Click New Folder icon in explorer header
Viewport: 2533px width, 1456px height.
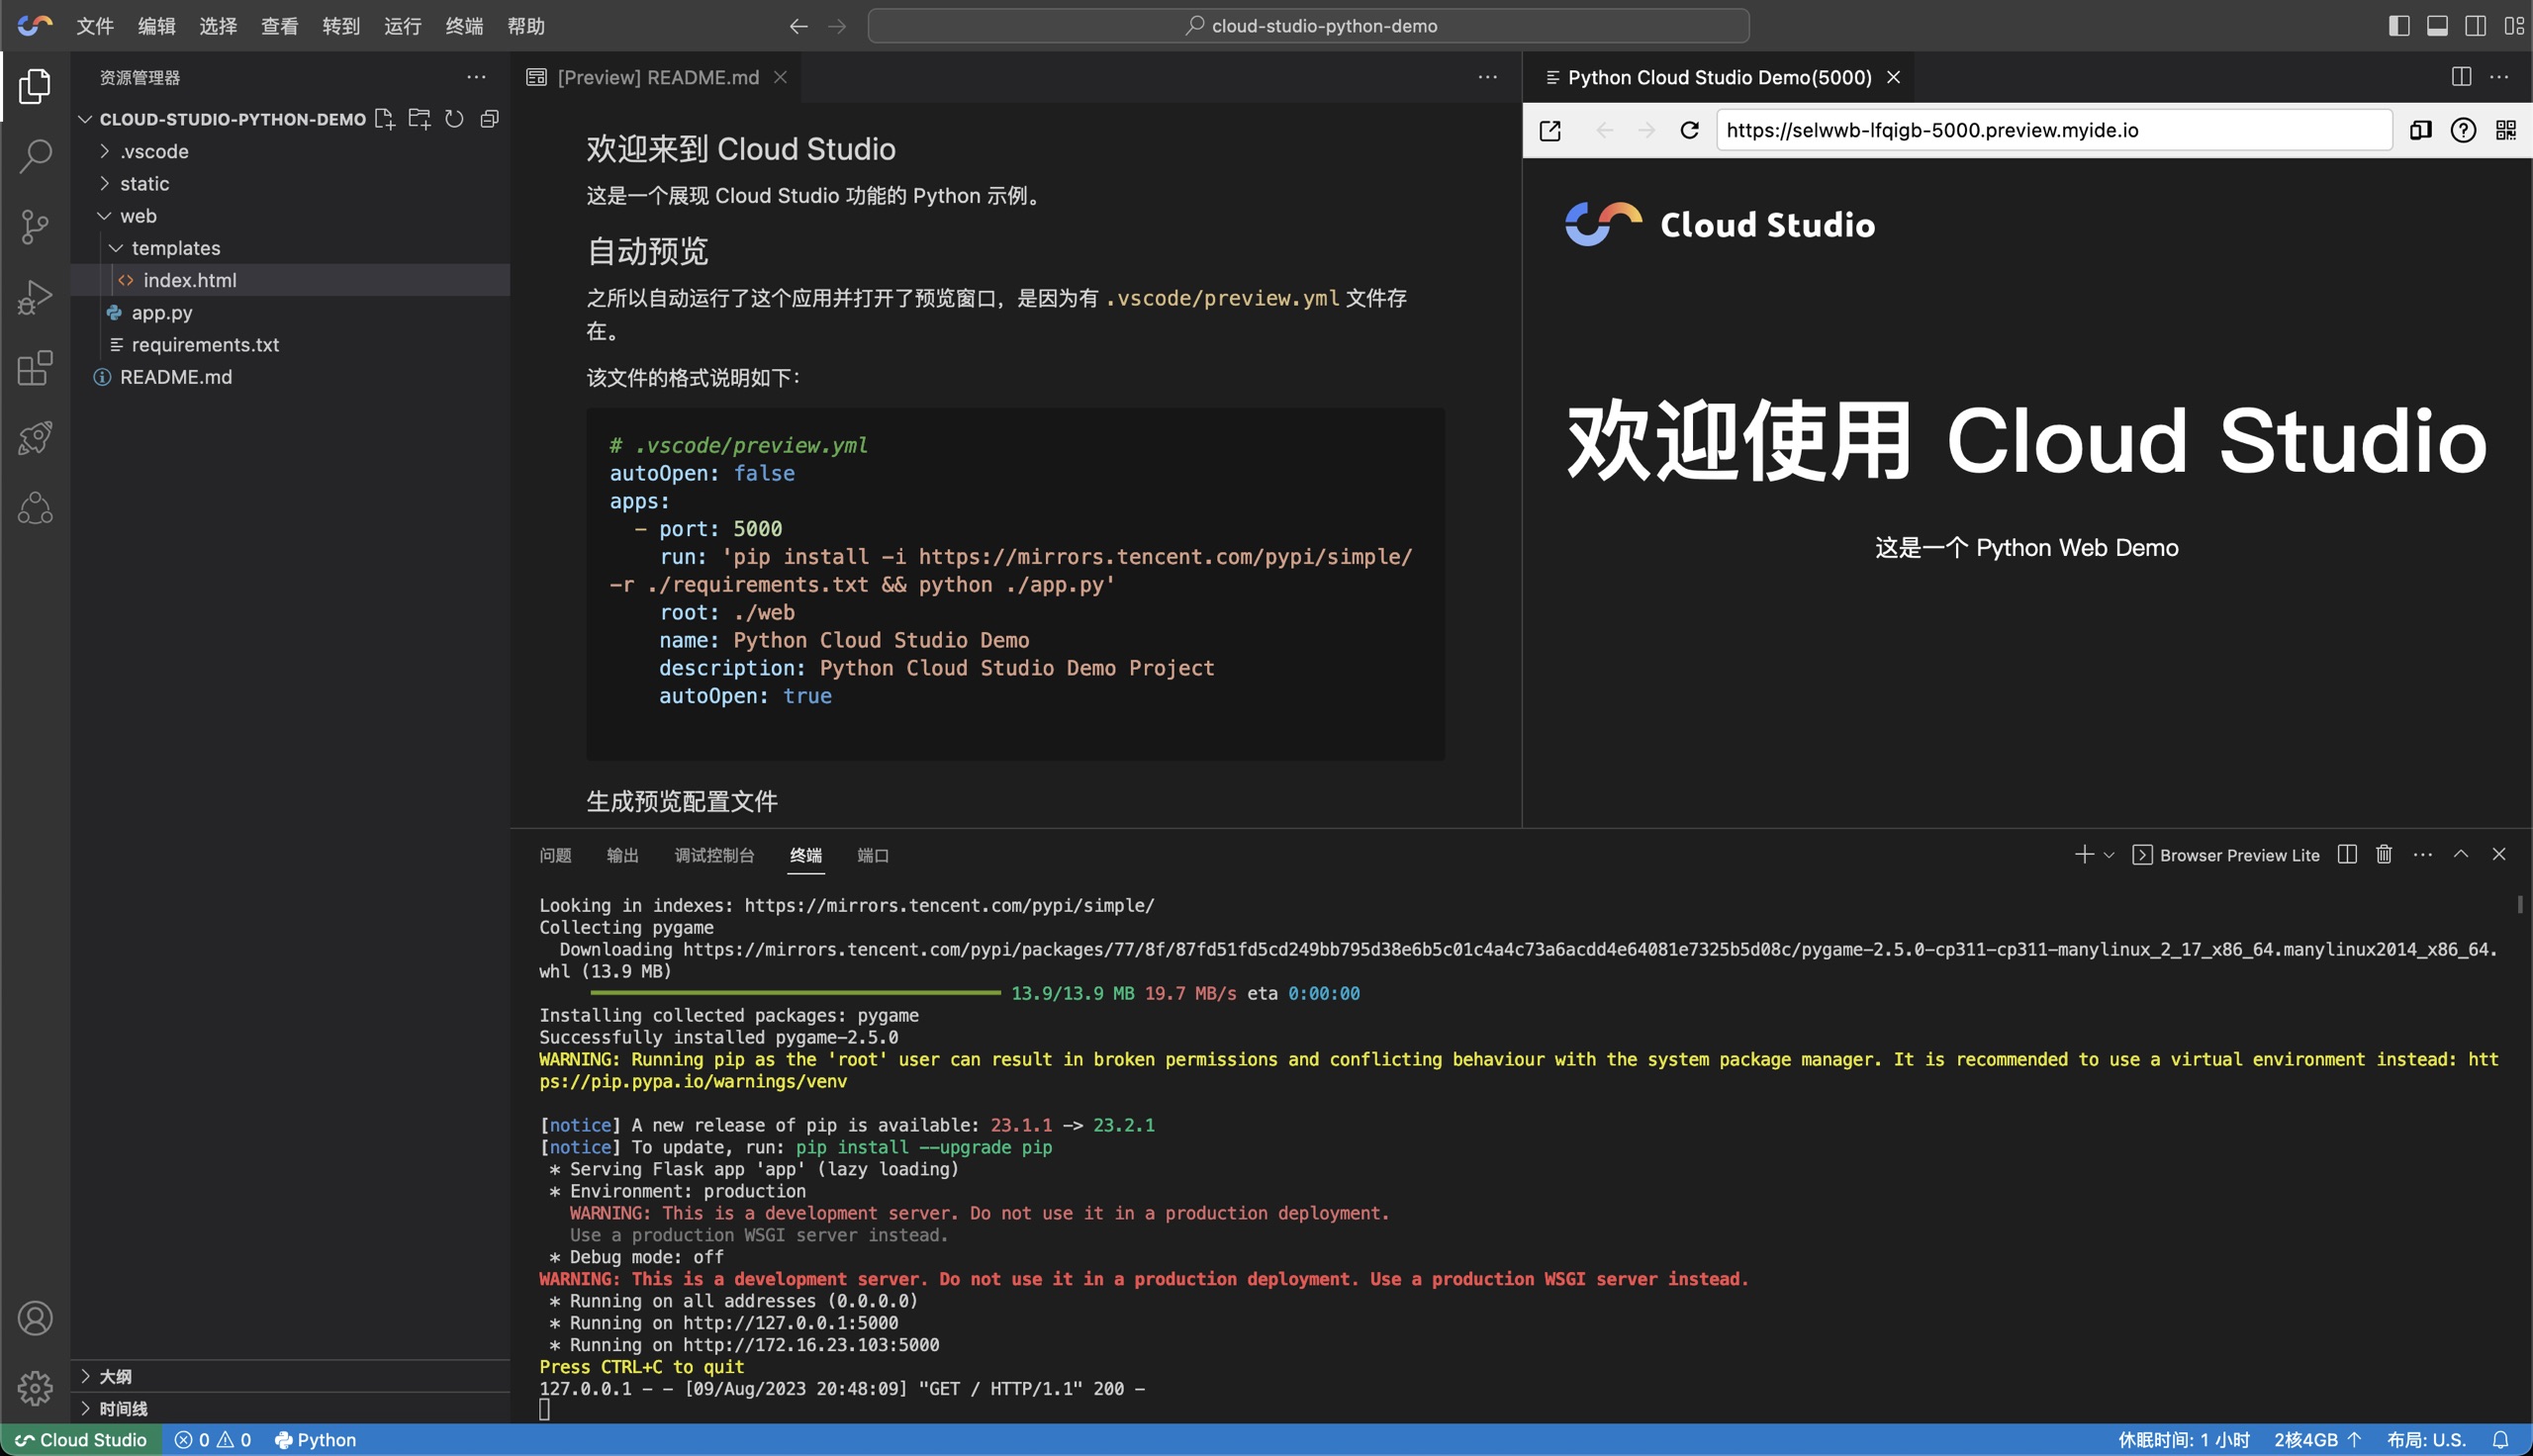click(x=419, y=119)
